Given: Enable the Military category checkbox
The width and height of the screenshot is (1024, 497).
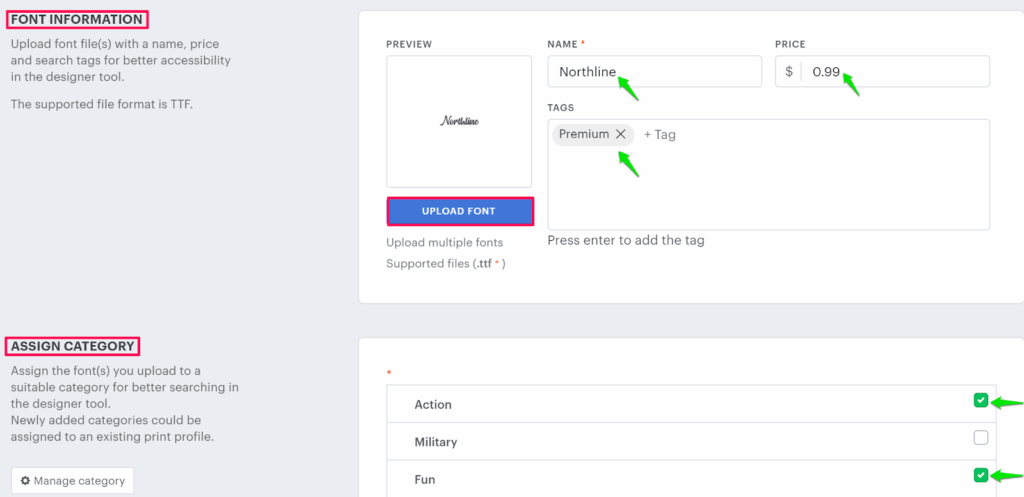Looking at the screenshot, I should click(980, 438).
